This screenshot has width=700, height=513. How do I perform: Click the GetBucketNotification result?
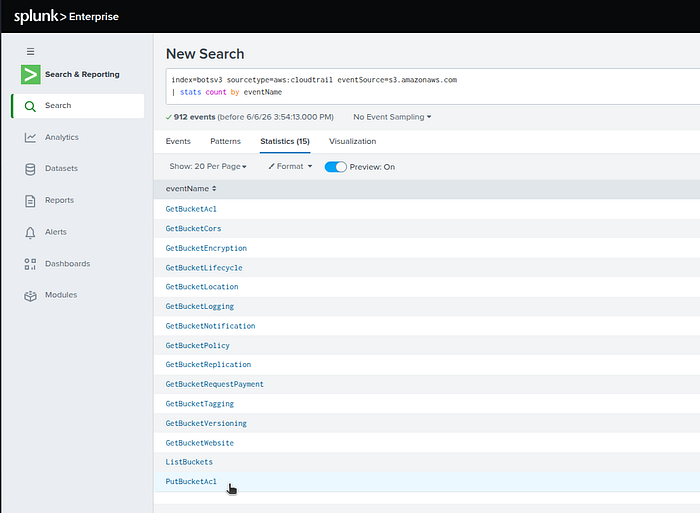210,326
